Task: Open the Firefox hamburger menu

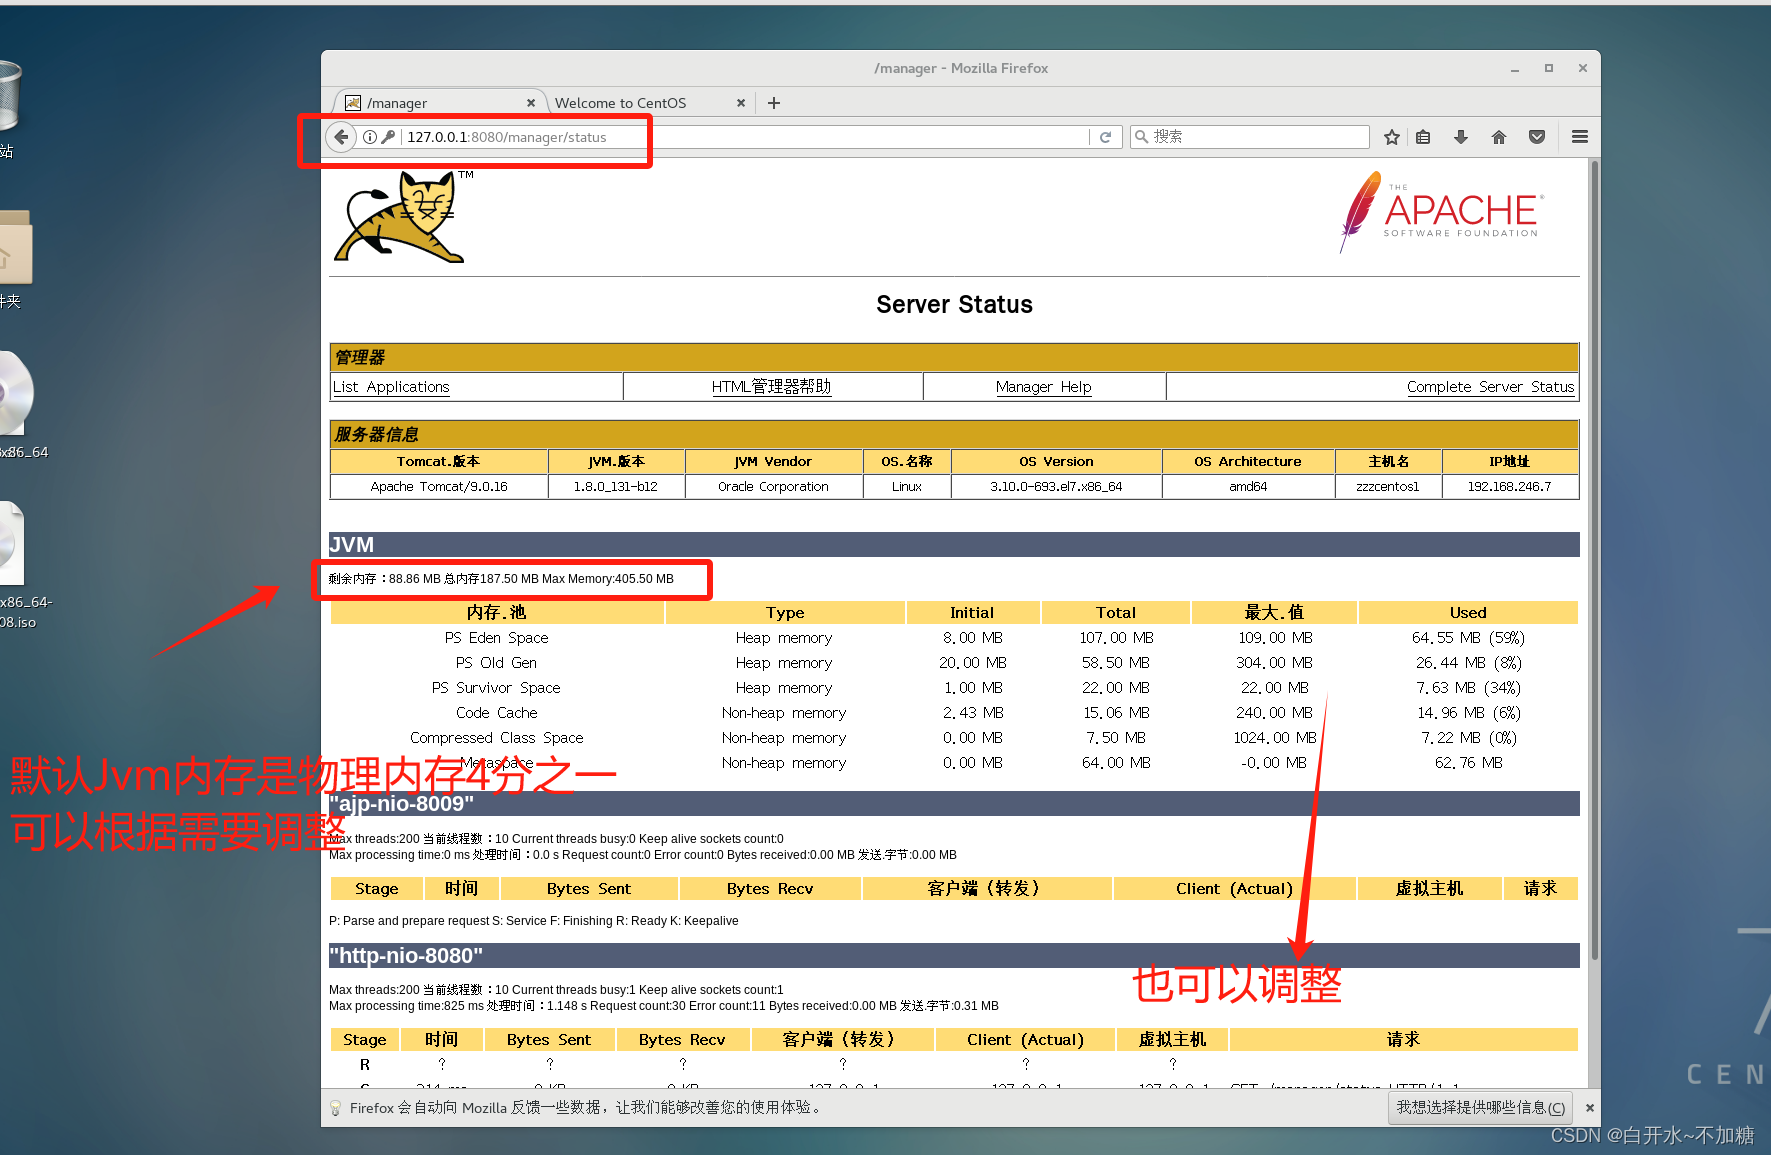Action: click(x=1580, y=137)
